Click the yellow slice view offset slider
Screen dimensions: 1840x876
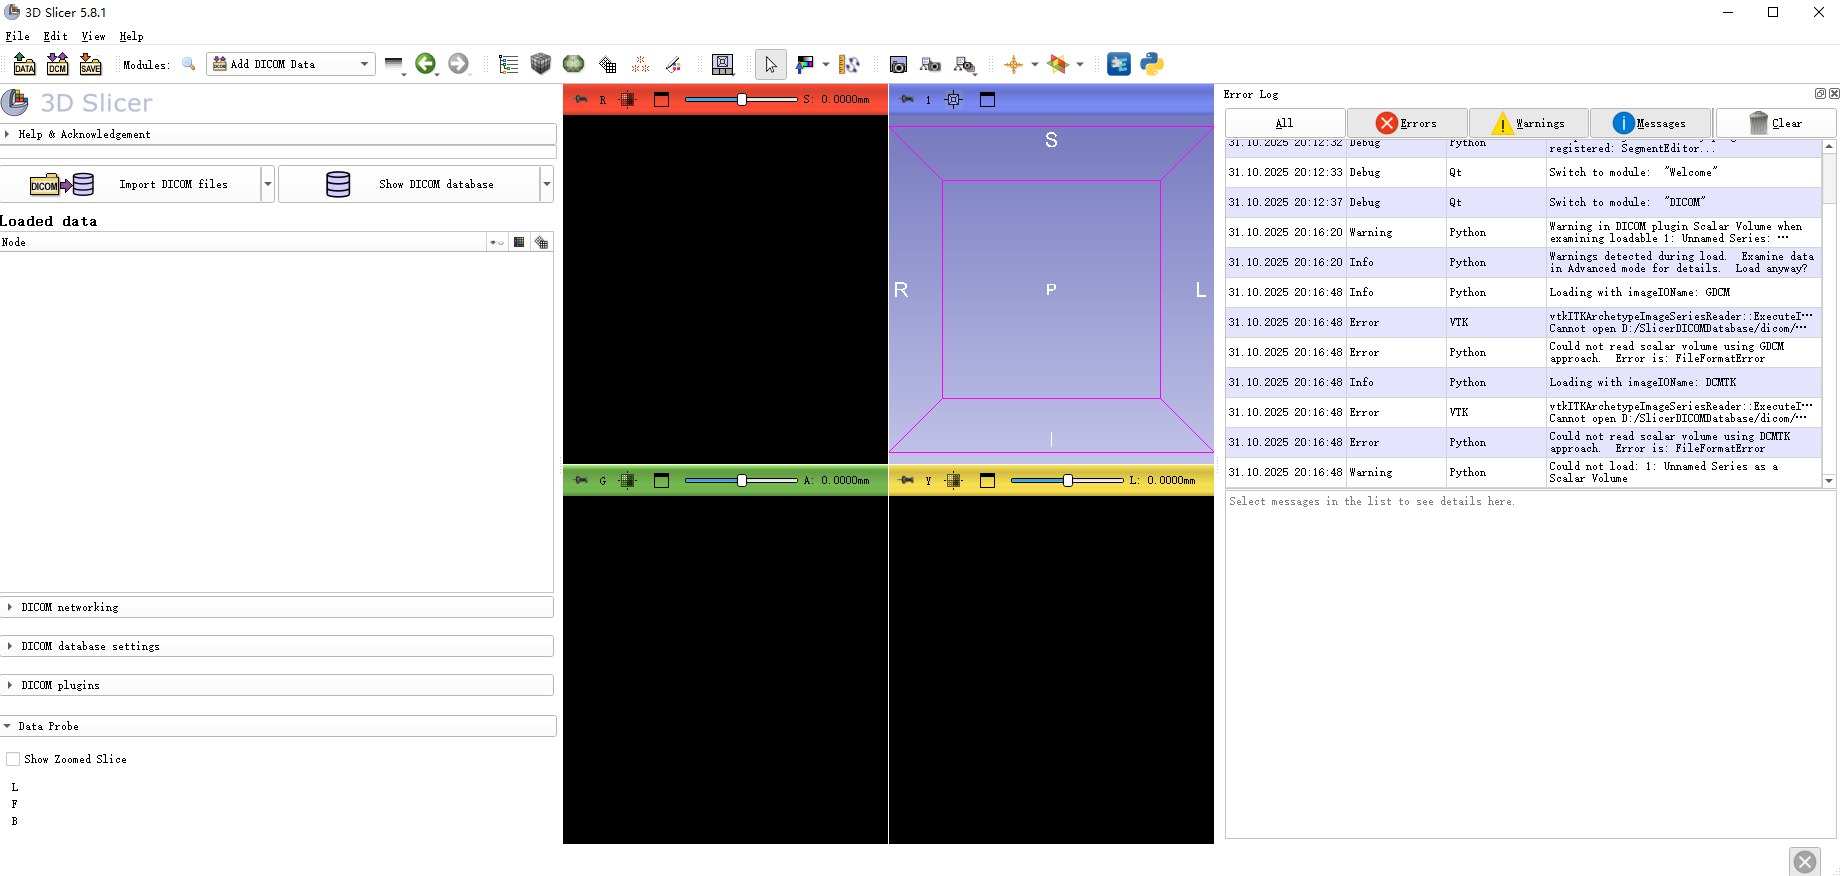point(1066,480)
